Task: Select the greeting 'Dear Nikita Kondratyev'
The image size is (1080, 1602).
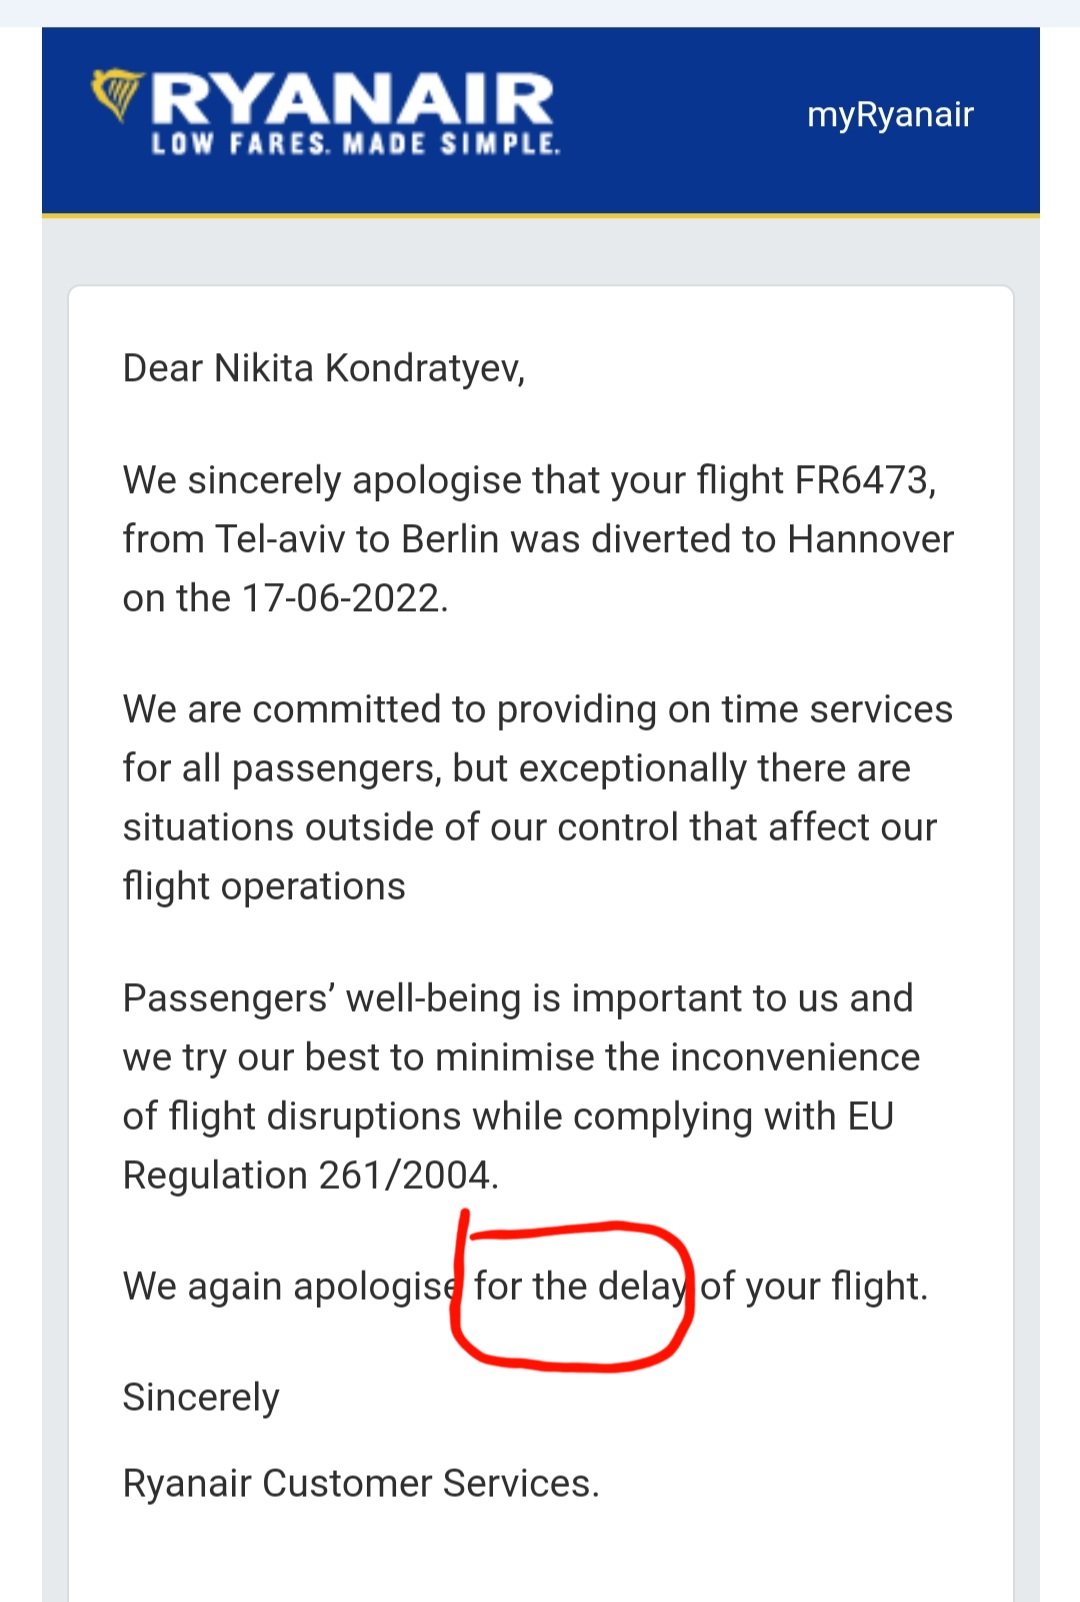Action: (323, 369)
